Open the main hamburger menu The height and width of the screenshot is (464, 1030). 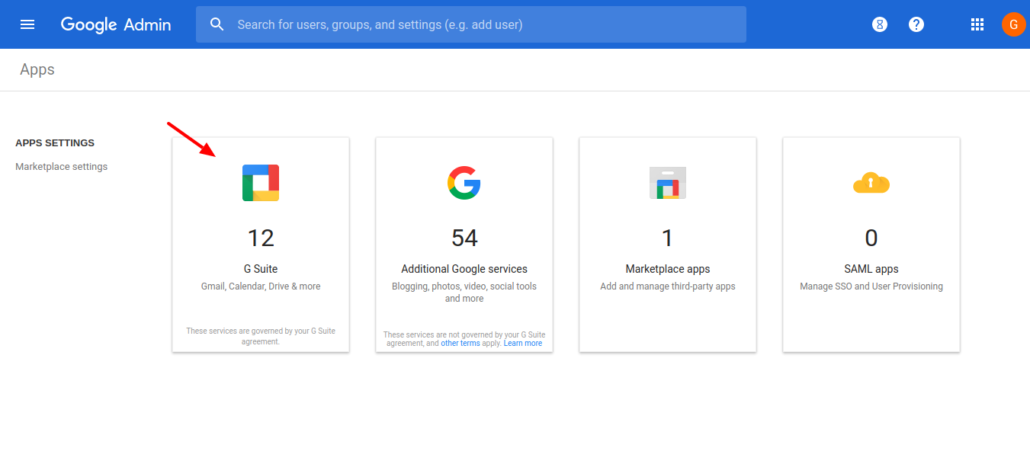pyautogui.click(x=28, y=24)
